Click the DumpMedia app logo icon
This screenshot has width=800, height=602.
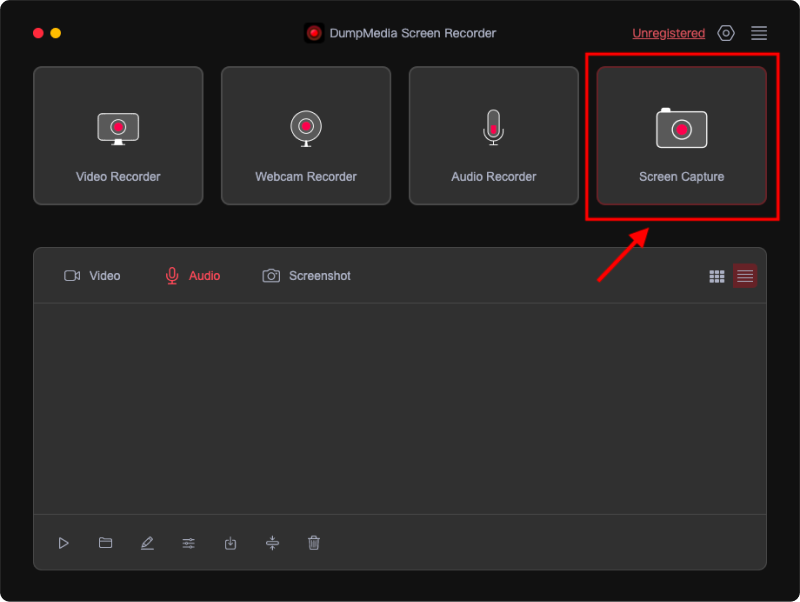click(x=314, y=33)
